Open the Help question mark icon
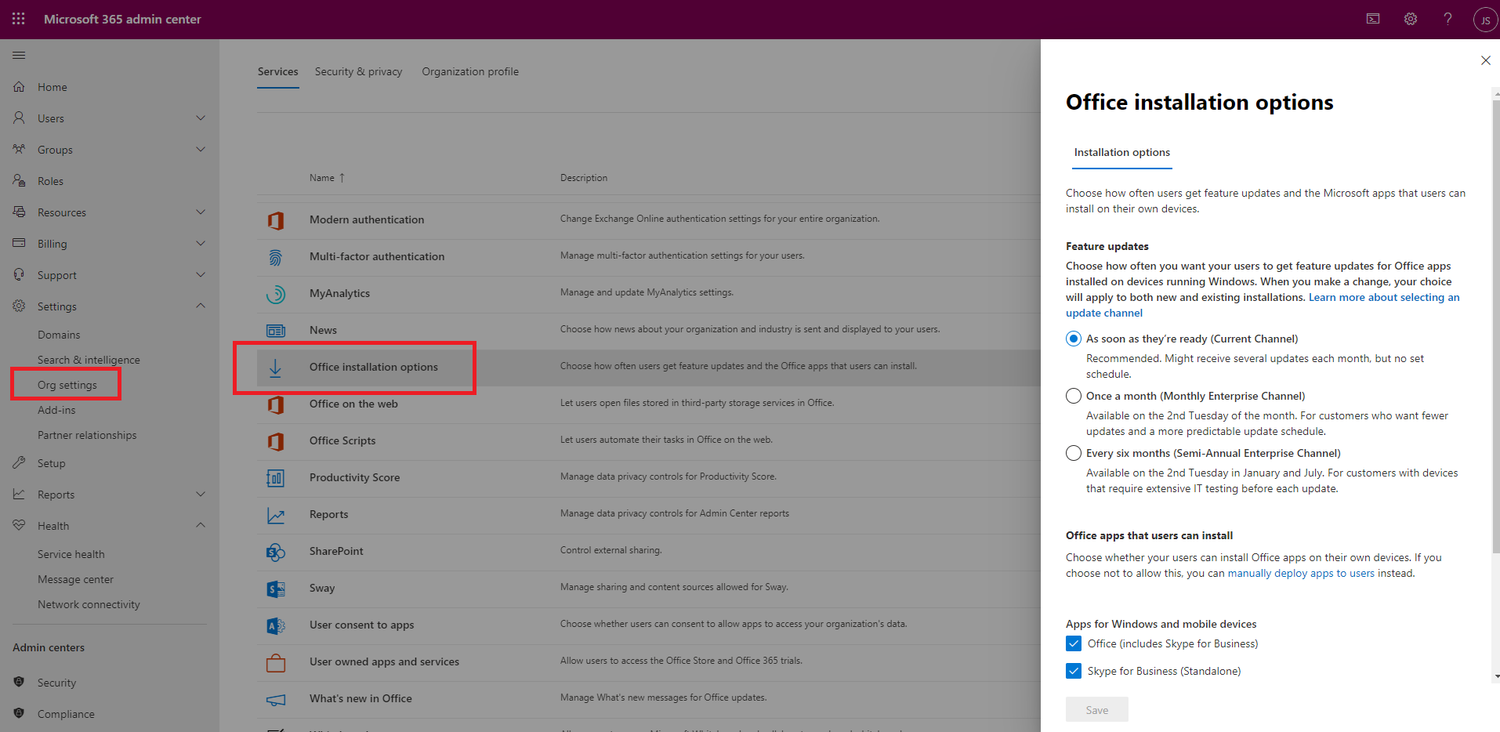Viewport: 1500px width, 732px height. (x=1447, y=18)
